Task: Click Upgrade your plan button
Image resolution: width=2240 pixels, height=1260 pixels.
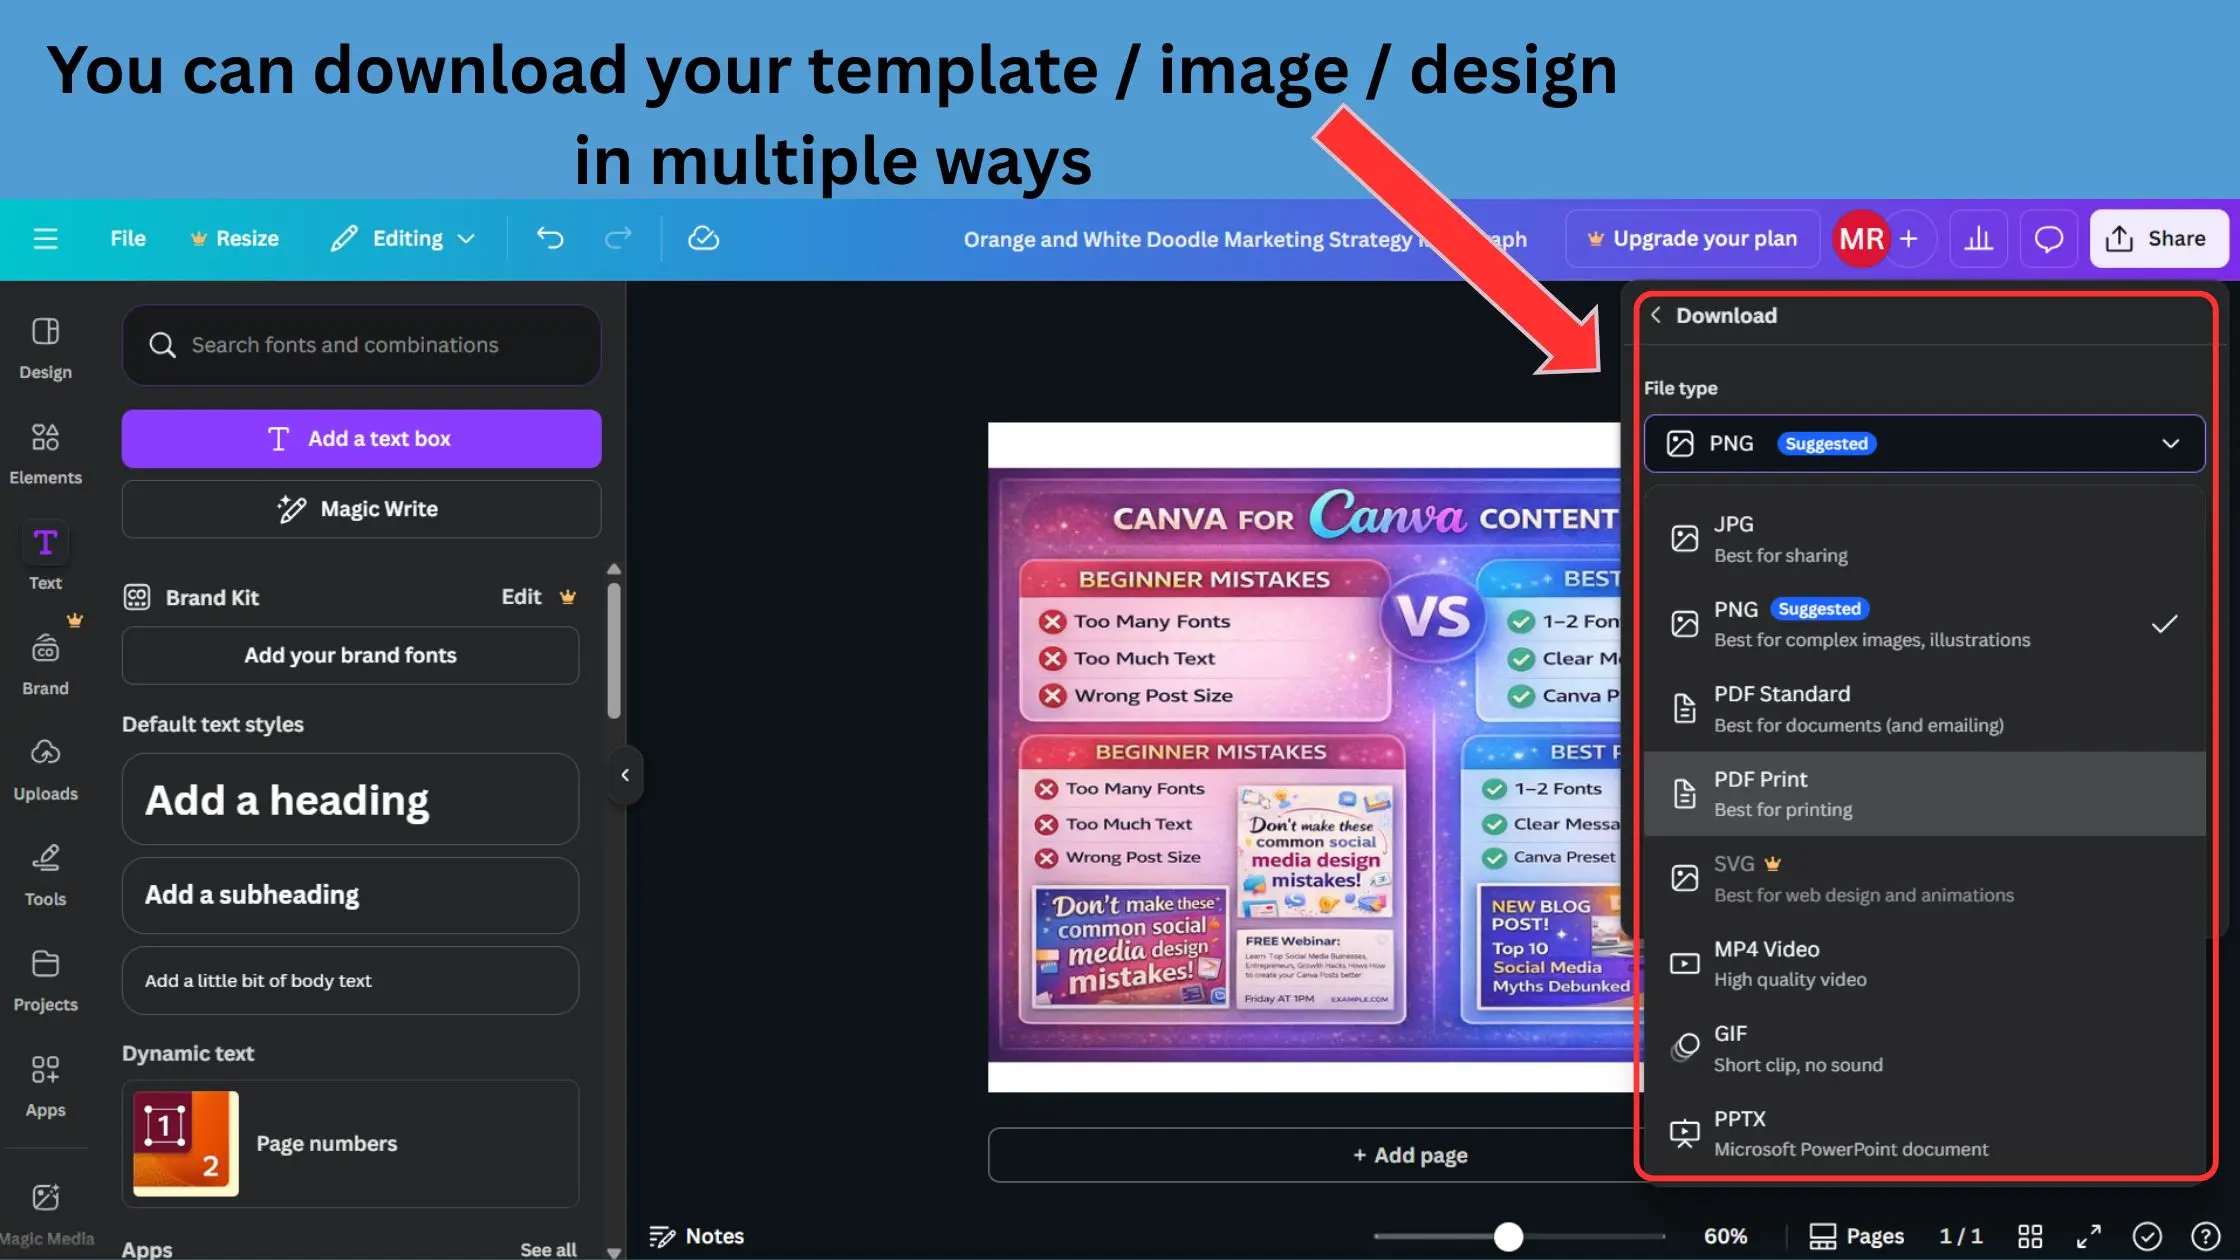Action: pos(1692,239)
